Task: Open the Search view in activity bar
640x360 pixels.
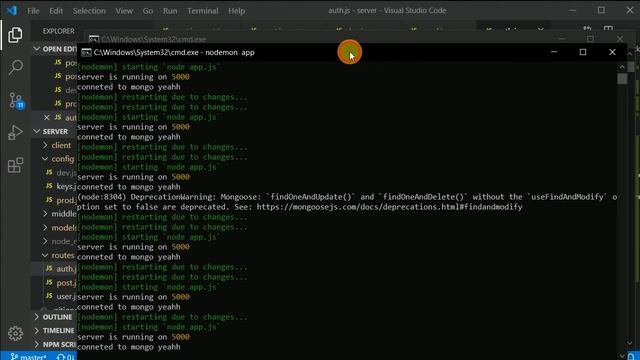Action: (x=15, y=67)
